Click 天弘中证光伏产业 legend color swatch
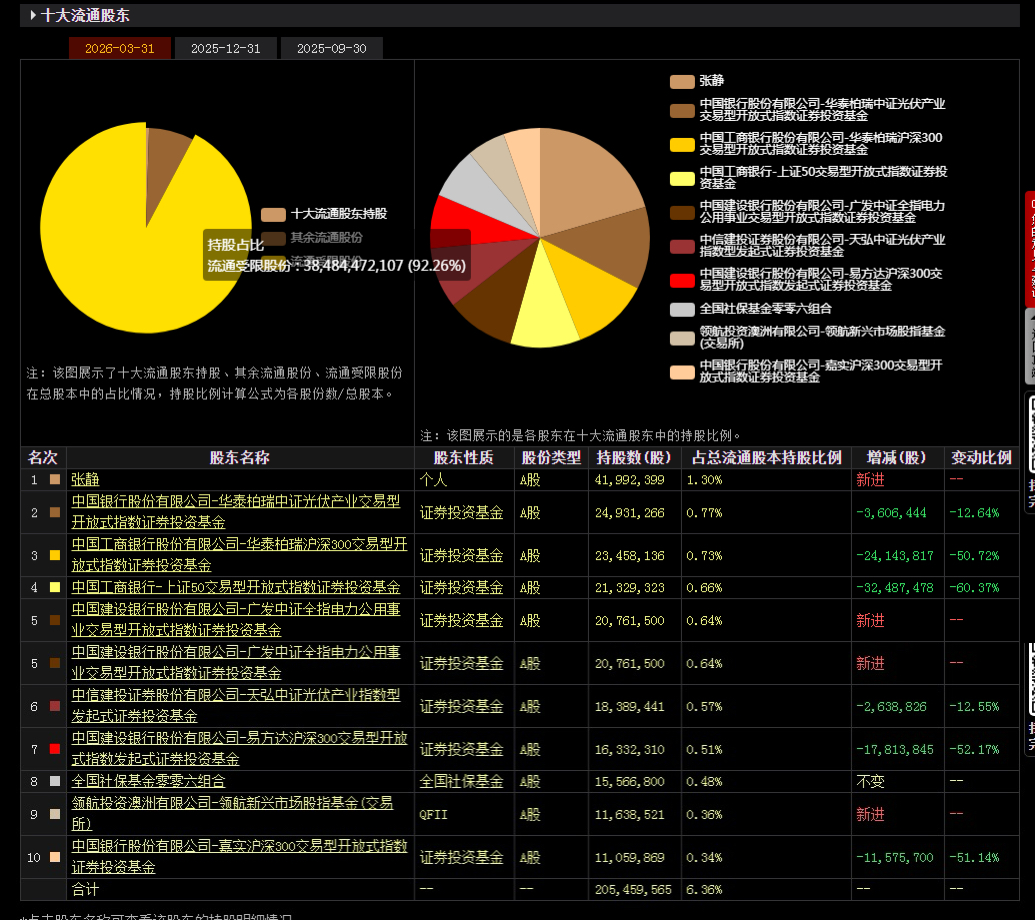The image size is (1035, 920). tap(682, 246)
